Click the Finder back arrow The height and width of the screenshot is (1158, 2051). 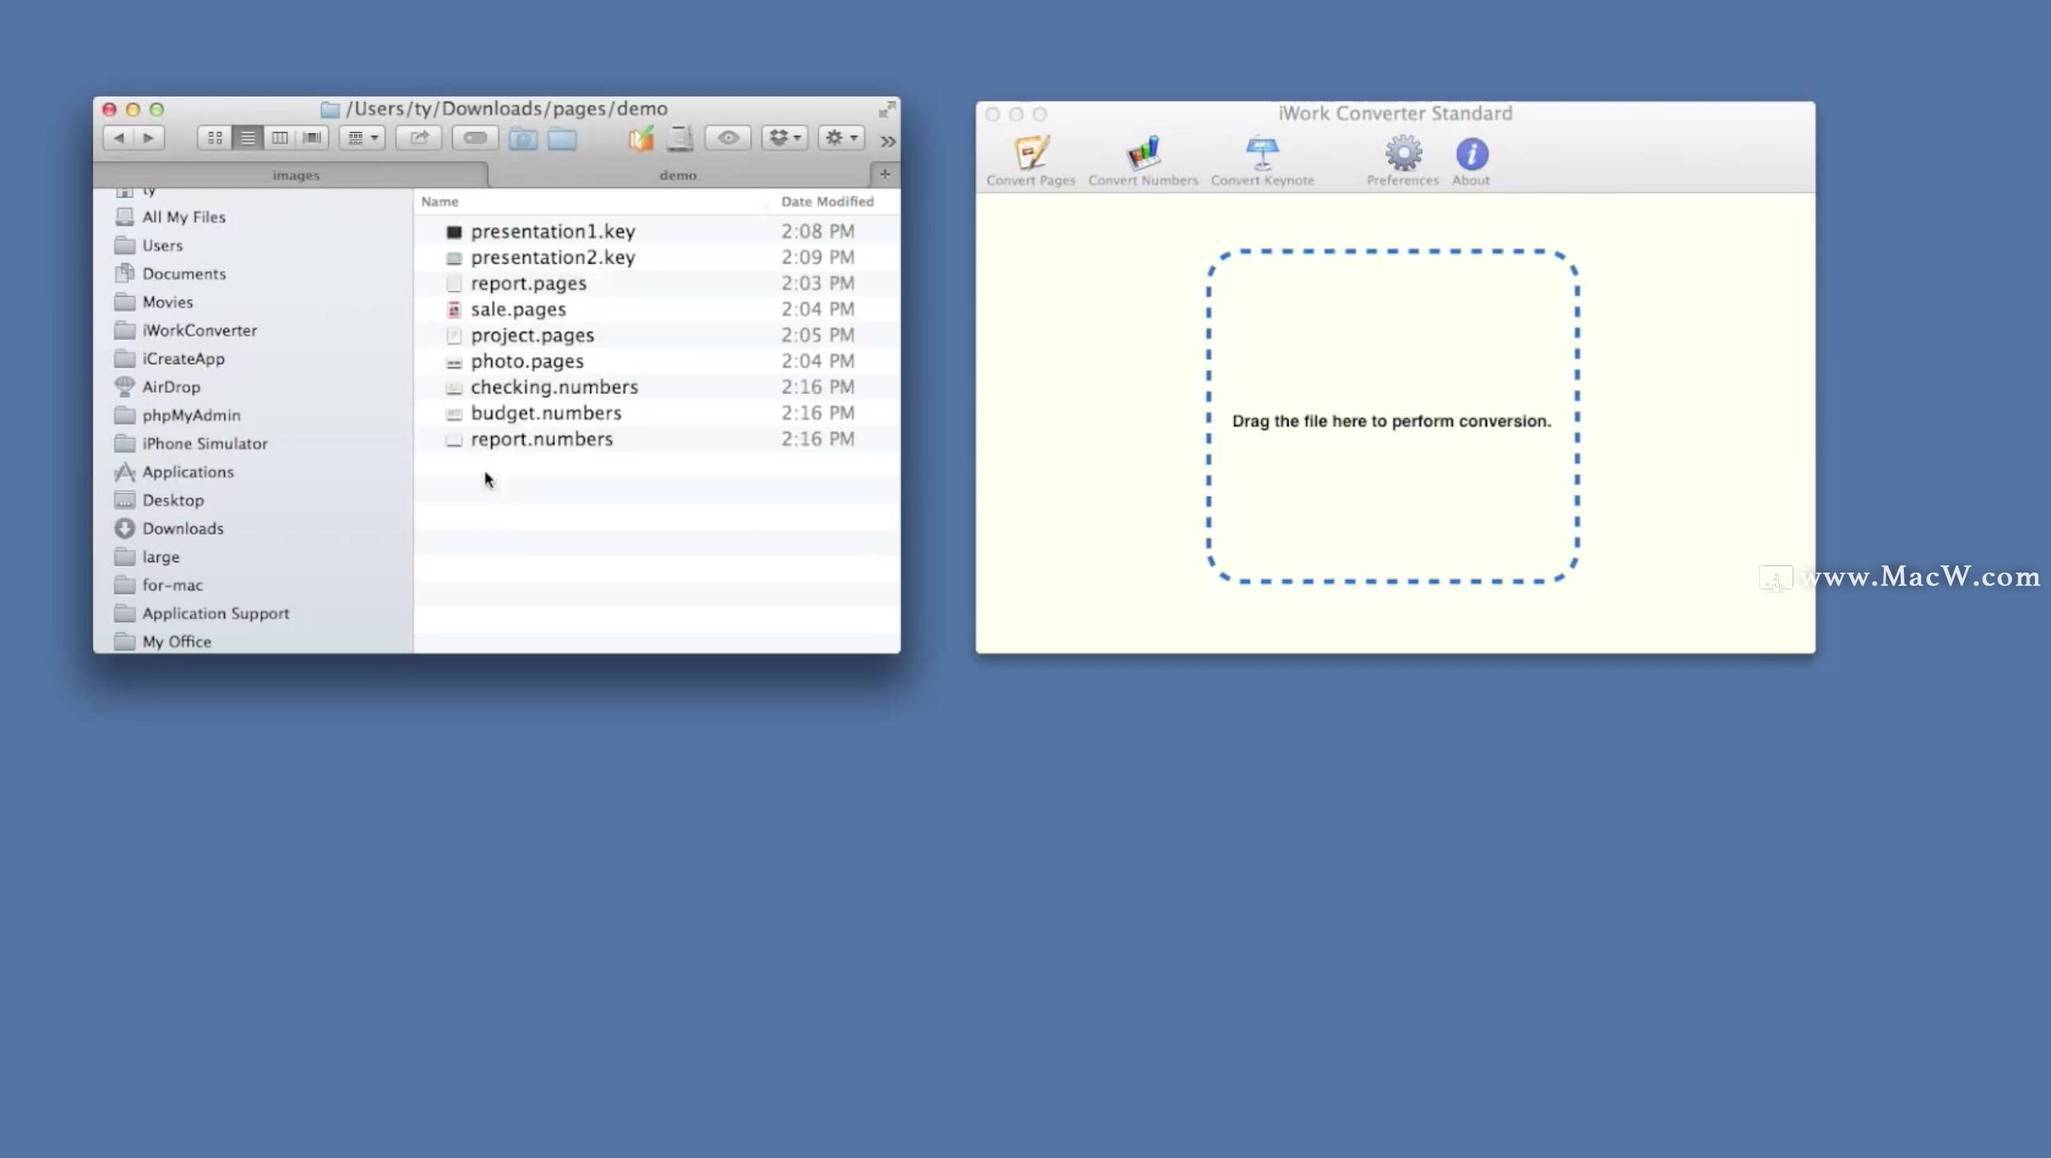[119, 138]
